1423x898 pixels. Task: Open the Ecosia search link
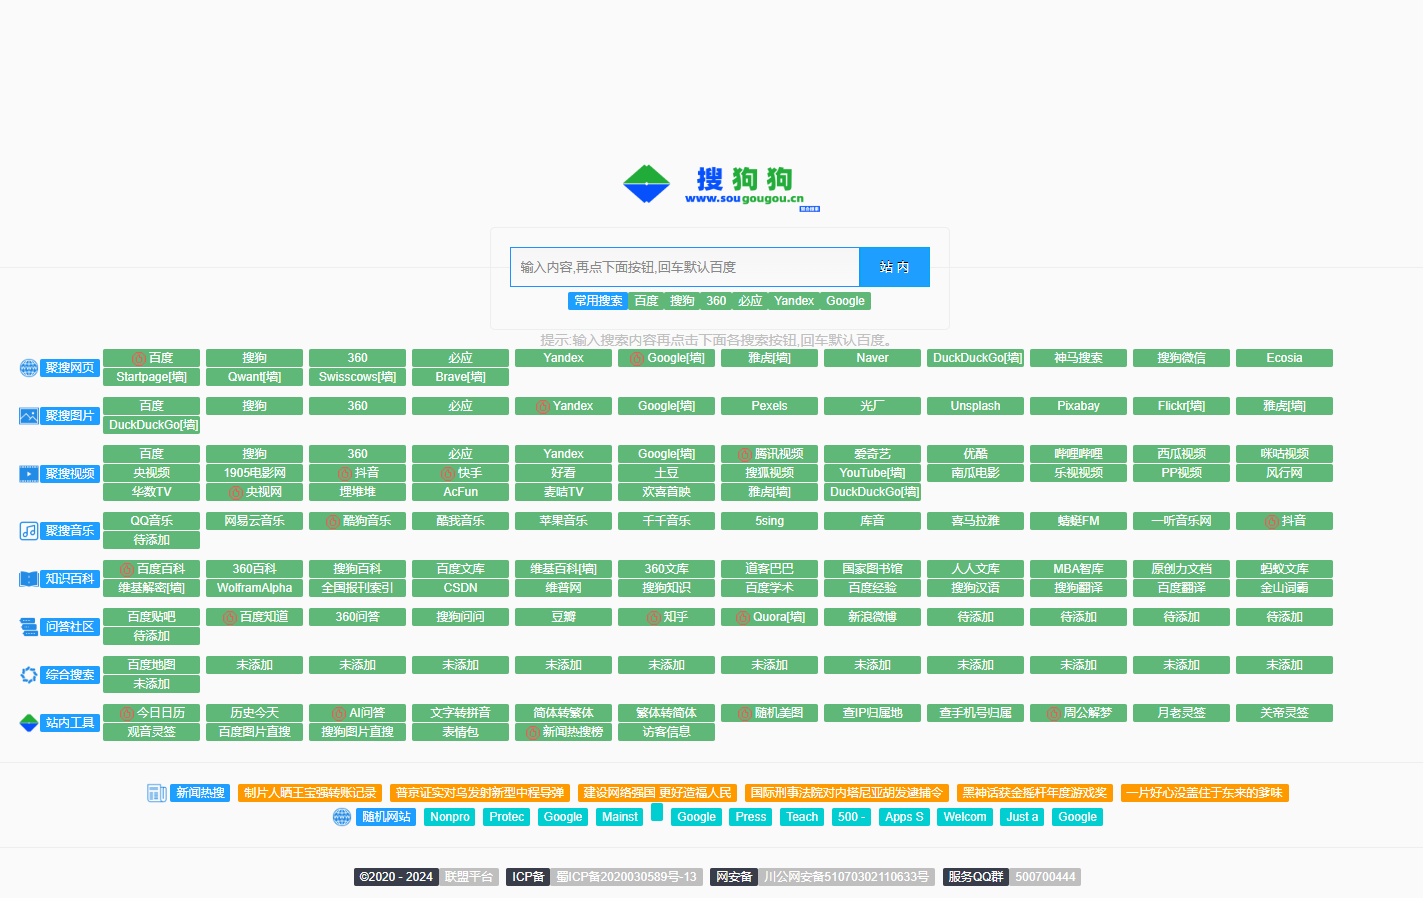pyautogui.click(x=1284, y=358)
